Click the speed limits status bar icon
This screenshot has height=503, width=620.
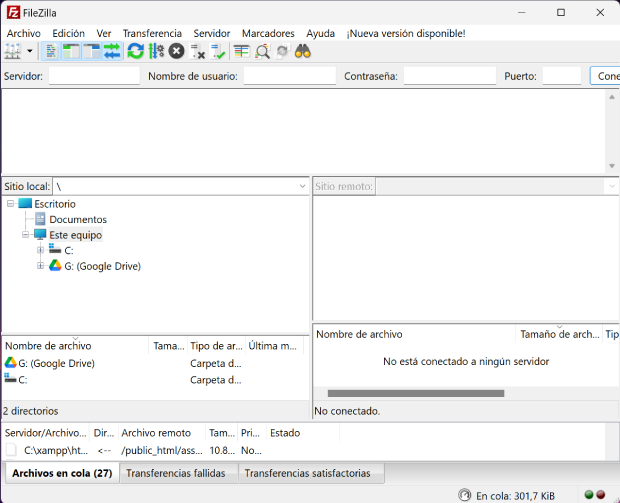[x=465, y=495]
